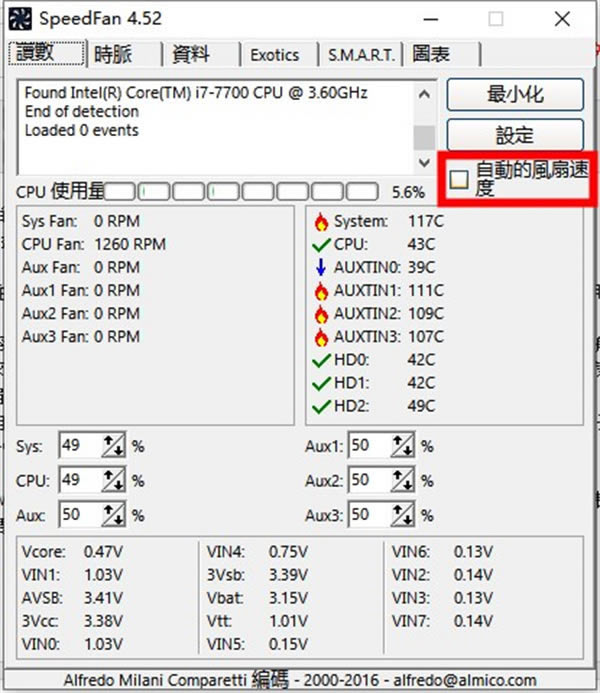Click the flame icon beside AUXTIN1
Viewport: 600px width, 693px height.
click(x=321, y=291)
